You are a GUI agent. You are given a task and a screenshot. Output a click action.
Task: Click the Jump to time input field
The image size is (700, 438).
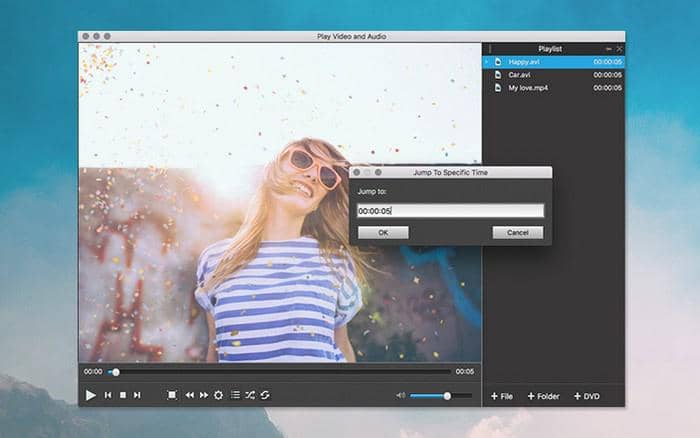pyautogui.click(x=450, y=211)
